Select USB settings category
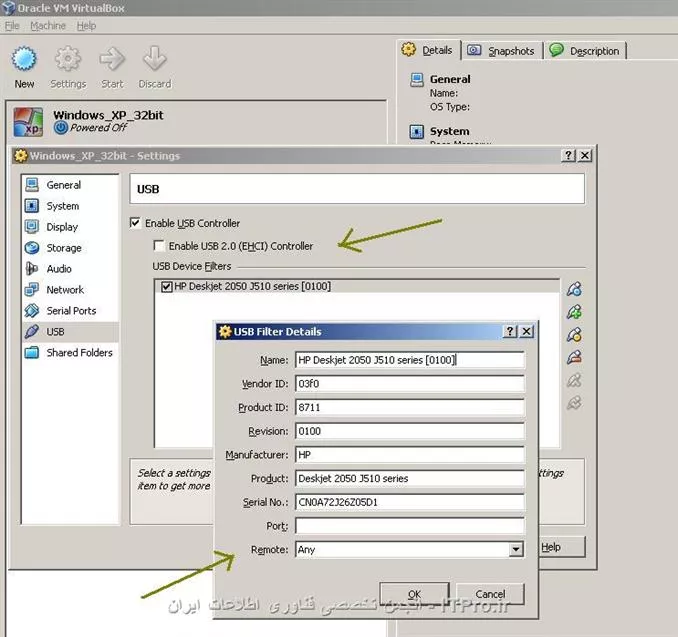 coord(70,332)
